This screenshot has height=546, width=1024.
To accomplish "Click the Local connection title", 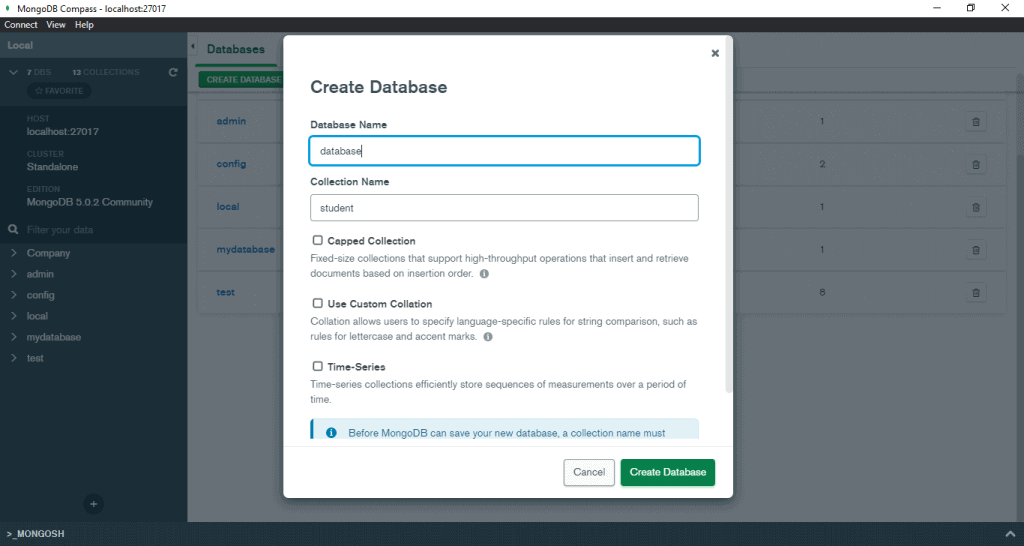I will [20, 46].
